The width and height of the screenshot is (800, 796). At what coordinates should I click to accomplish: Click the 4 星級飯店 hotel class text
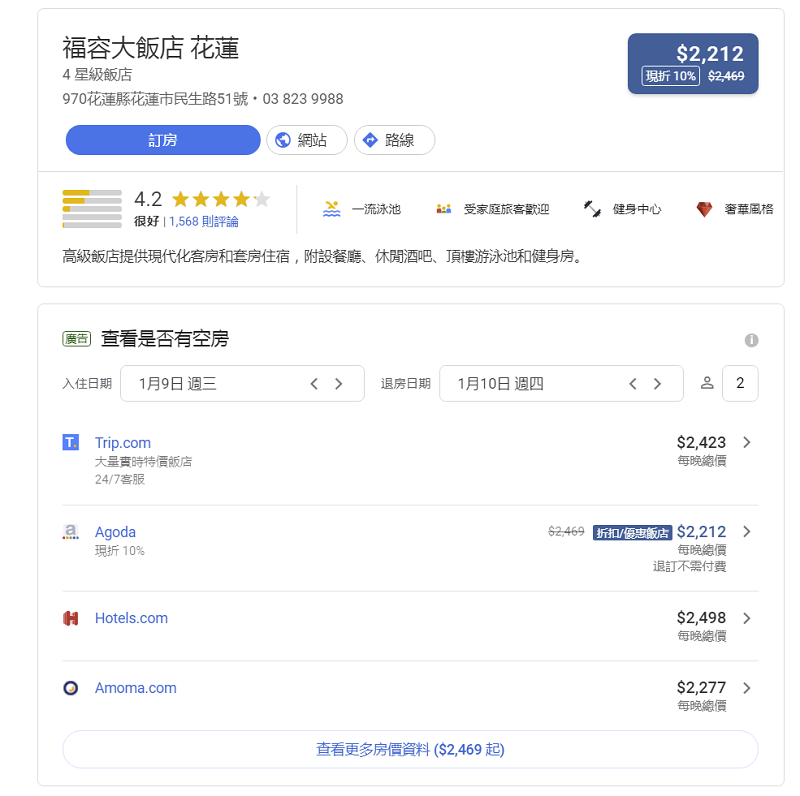tap(97, 74)
